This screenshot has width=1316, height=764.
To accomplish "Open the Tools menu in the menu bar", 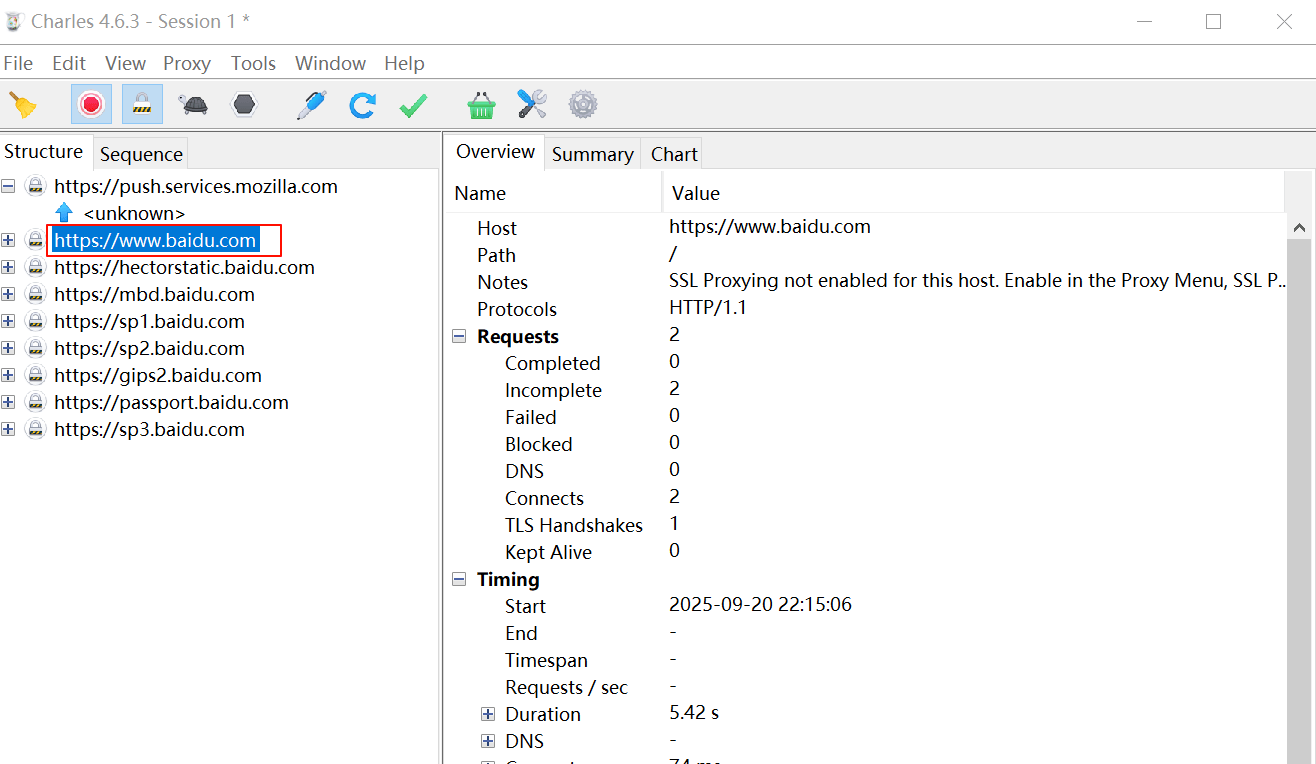I will 253,63.
